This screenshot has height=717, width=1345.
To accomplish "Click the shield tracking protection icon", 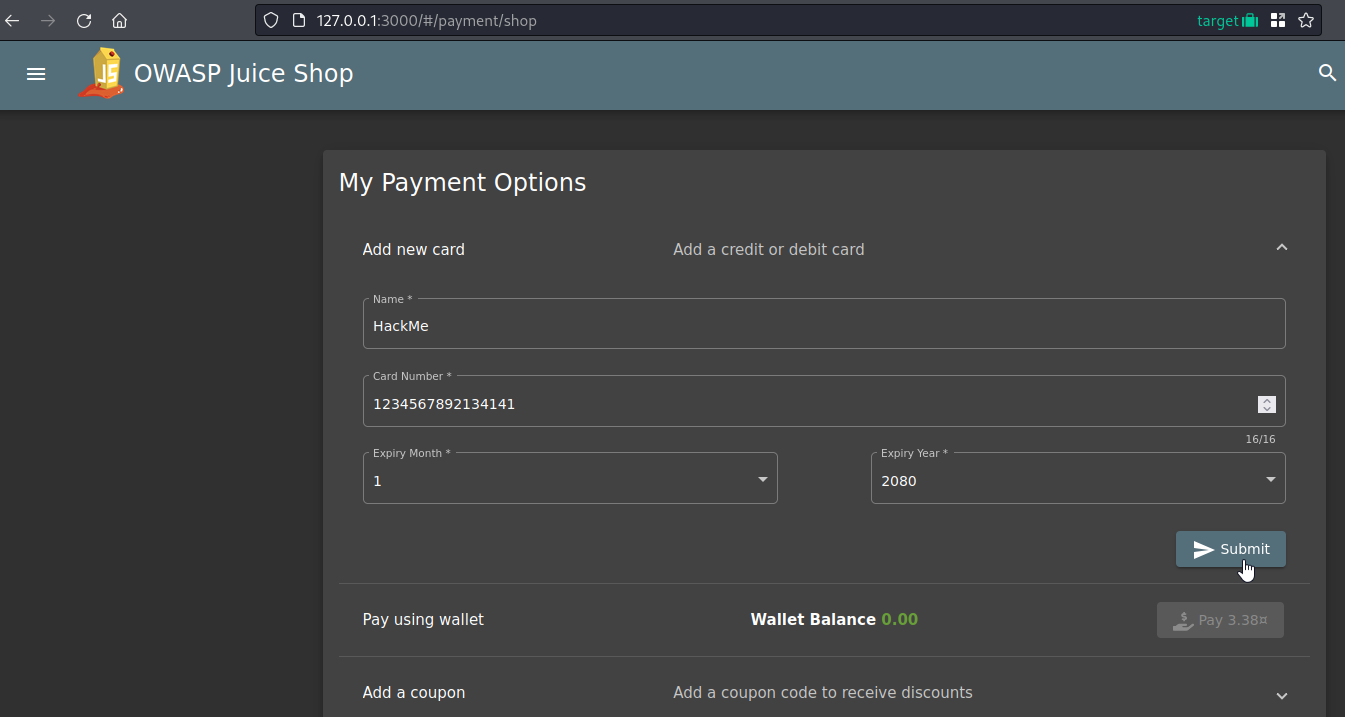I will (270, 20).
